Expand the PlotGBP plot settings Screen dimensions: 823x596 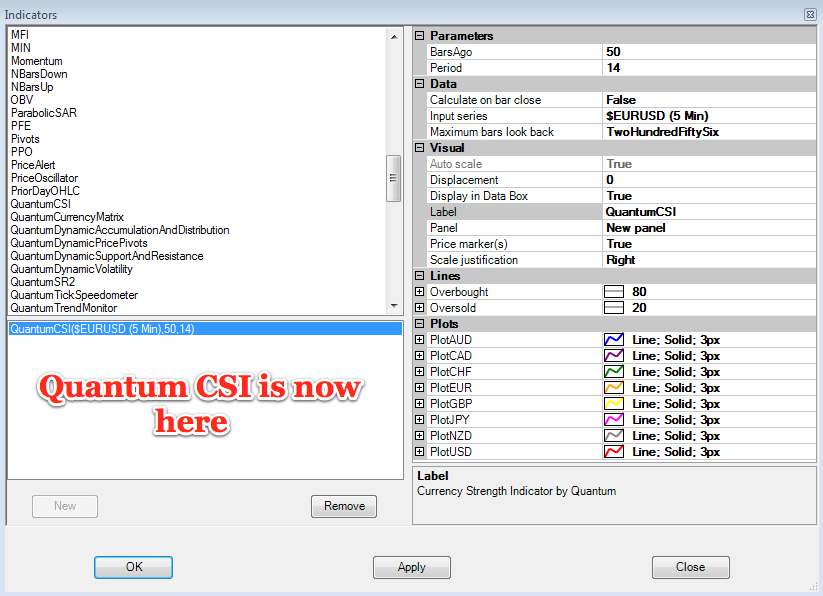click(x=419, y=403)
